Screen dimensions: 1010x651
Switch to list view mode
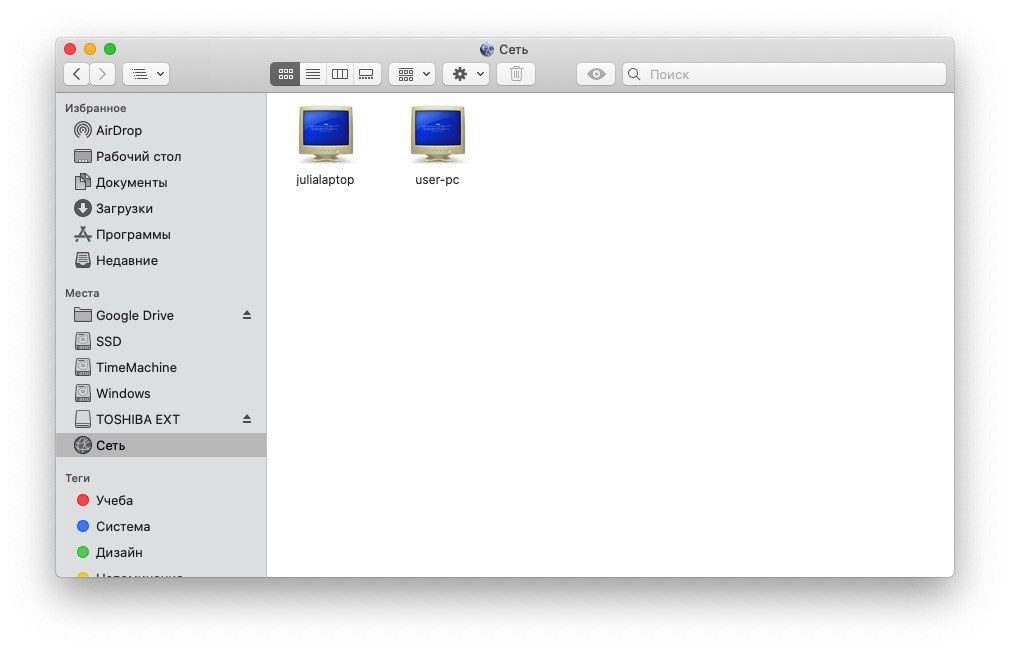point(312,74)
